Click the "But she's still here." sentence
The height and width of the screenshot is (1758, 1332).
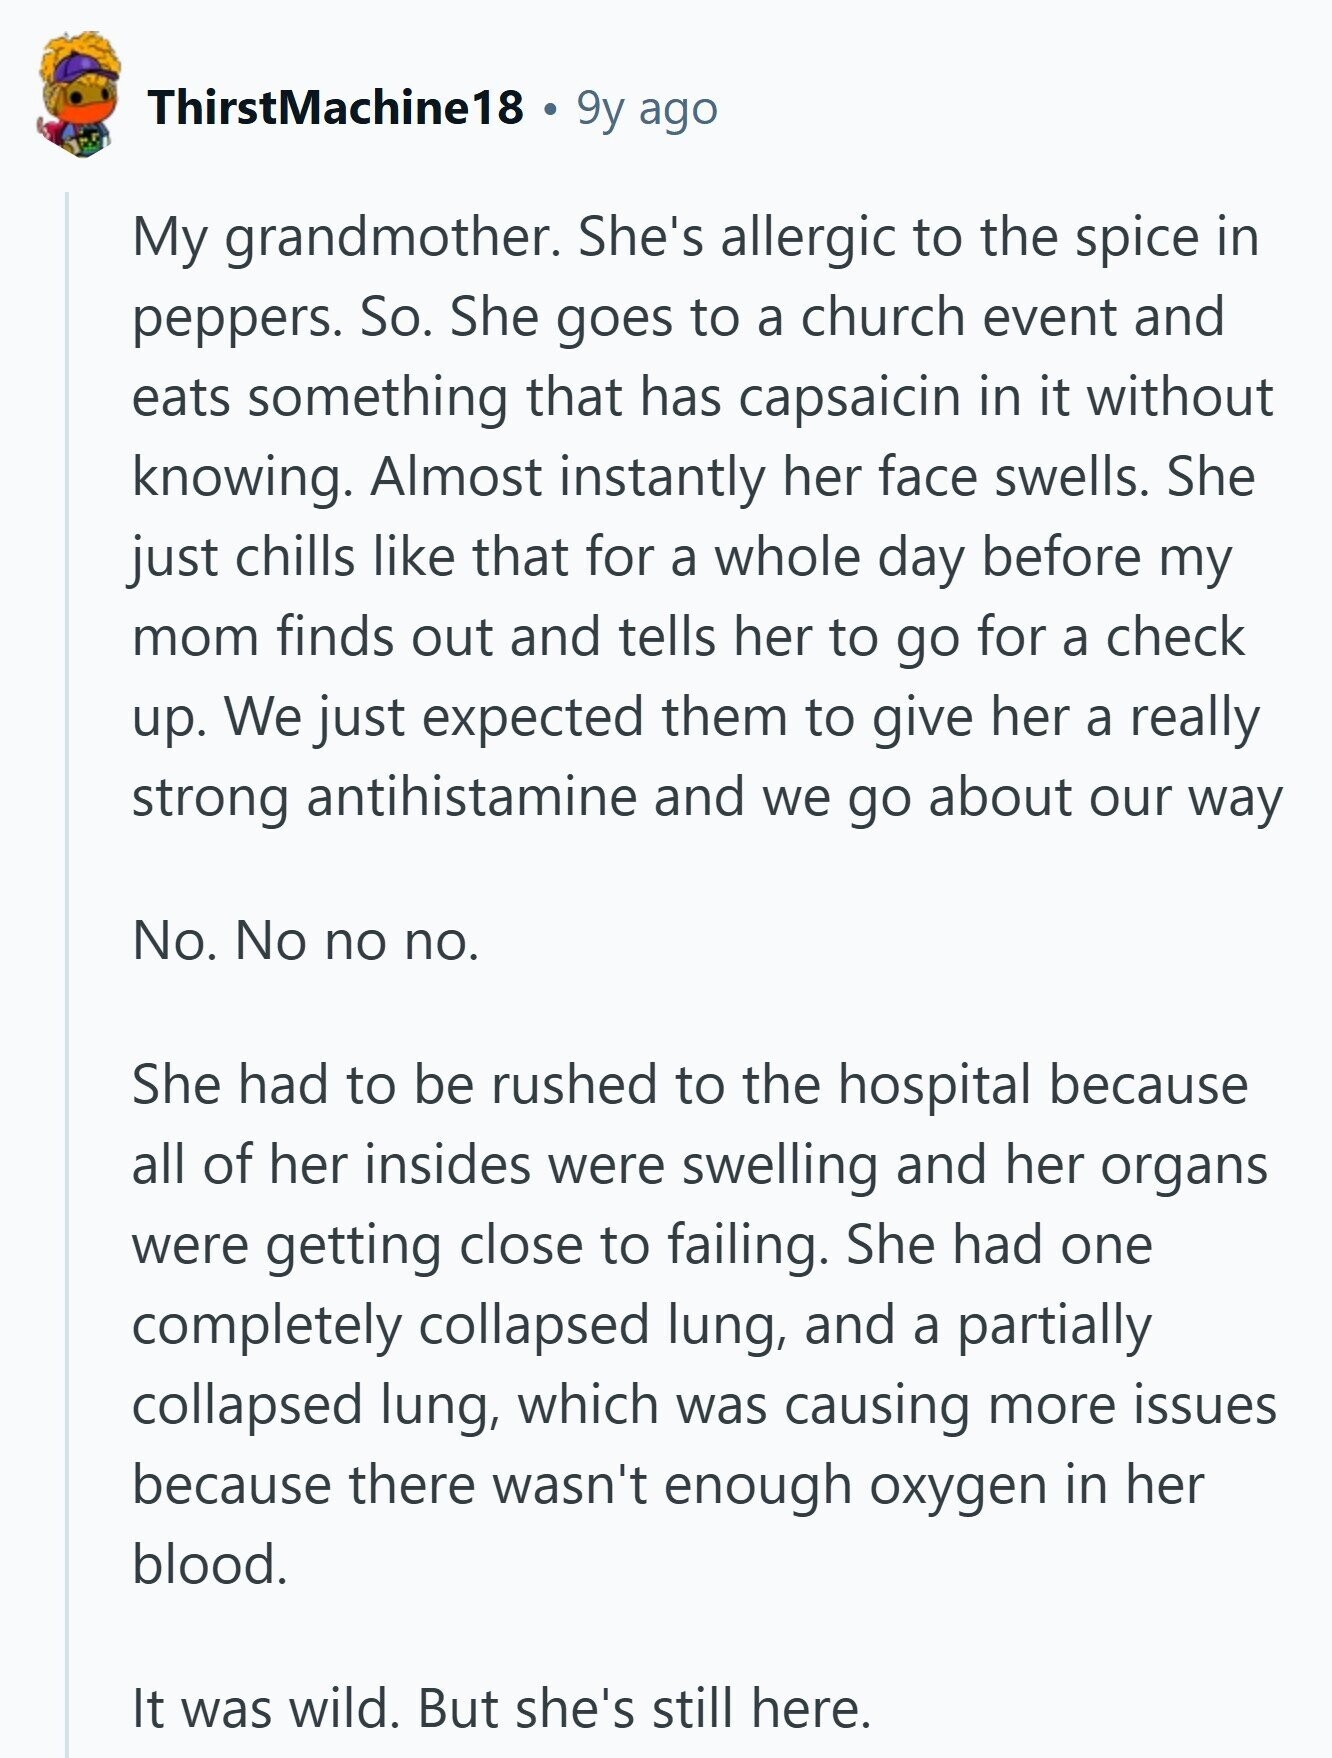click(645, 1709)
